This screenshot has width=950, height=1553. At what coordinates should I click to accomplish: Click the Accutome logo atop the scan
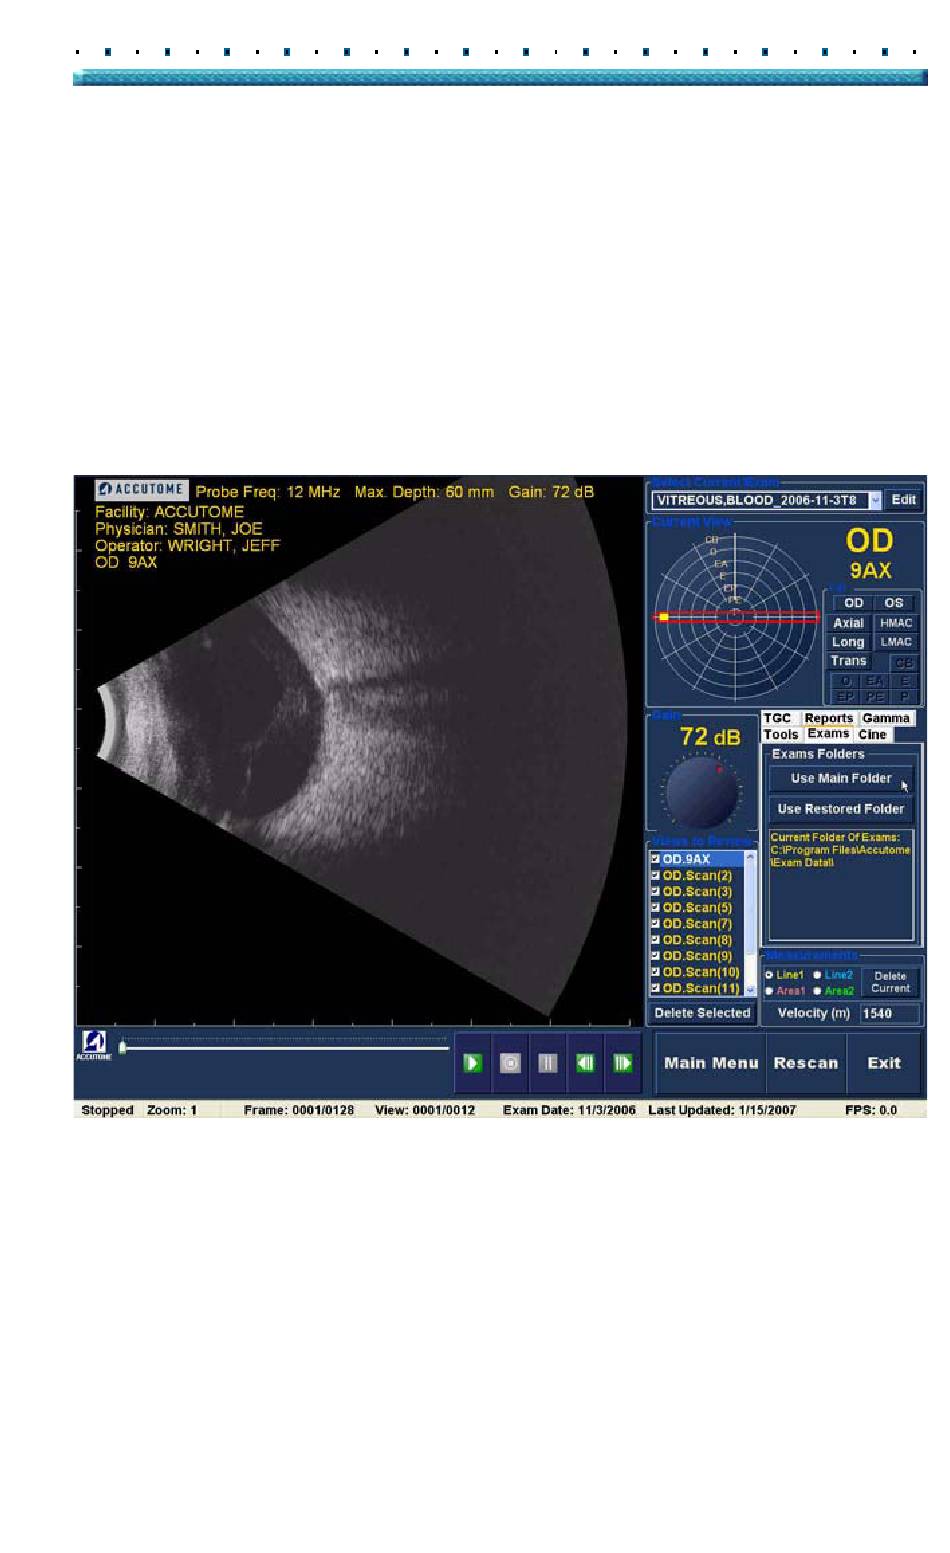[141, 490]
